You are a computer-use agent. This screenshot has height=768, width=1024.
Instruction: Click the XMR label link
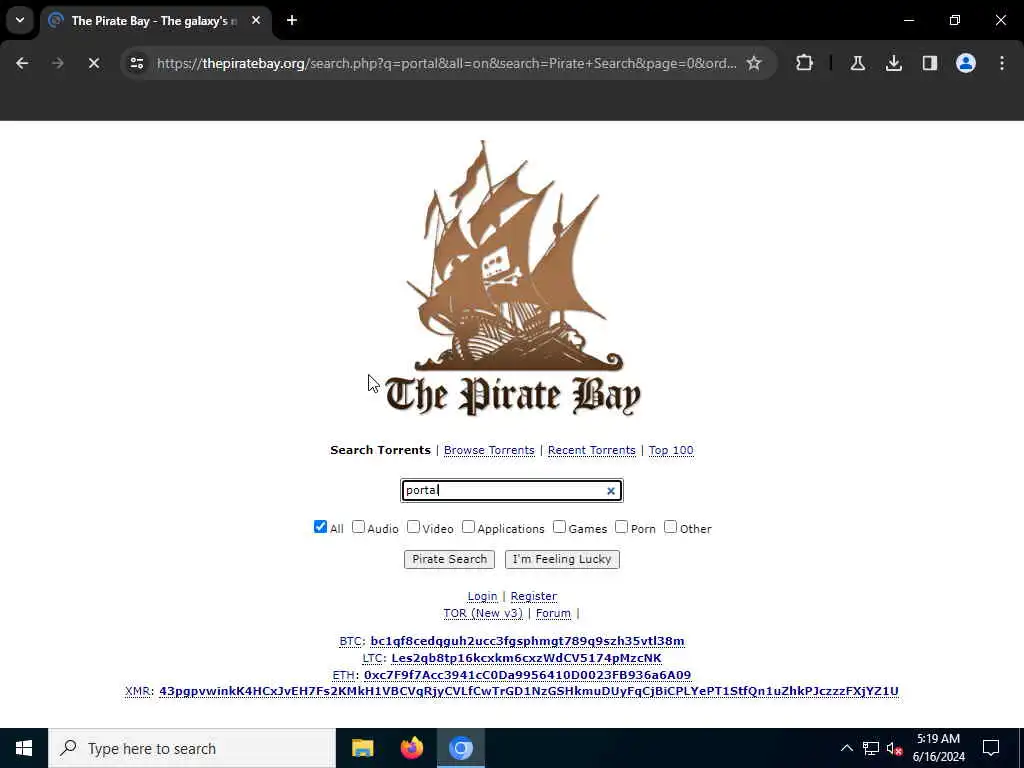point(138,691)
